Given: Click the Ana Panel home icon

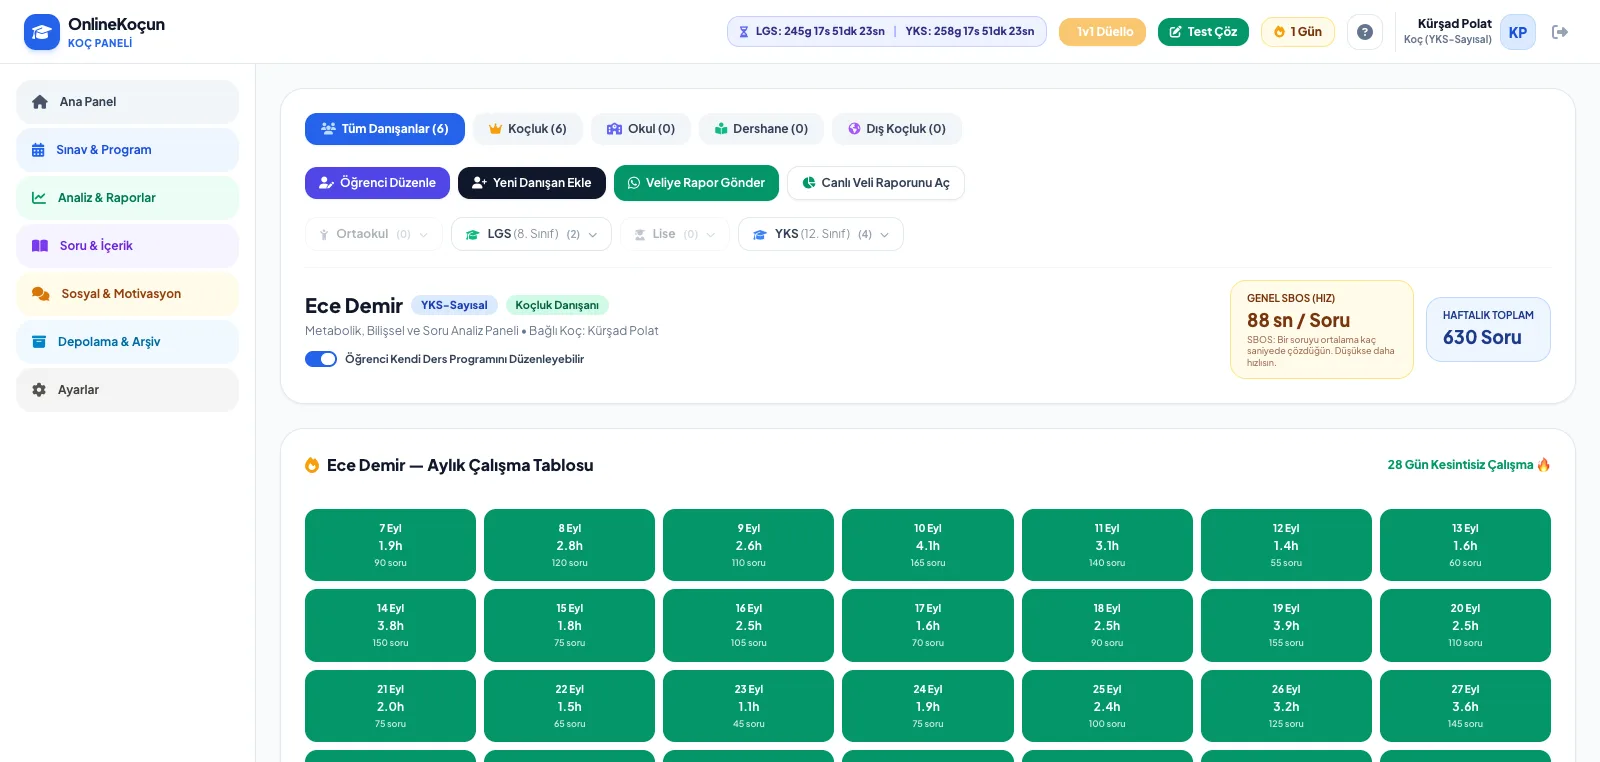Looking at the screenshot, I should pos(40,102).
